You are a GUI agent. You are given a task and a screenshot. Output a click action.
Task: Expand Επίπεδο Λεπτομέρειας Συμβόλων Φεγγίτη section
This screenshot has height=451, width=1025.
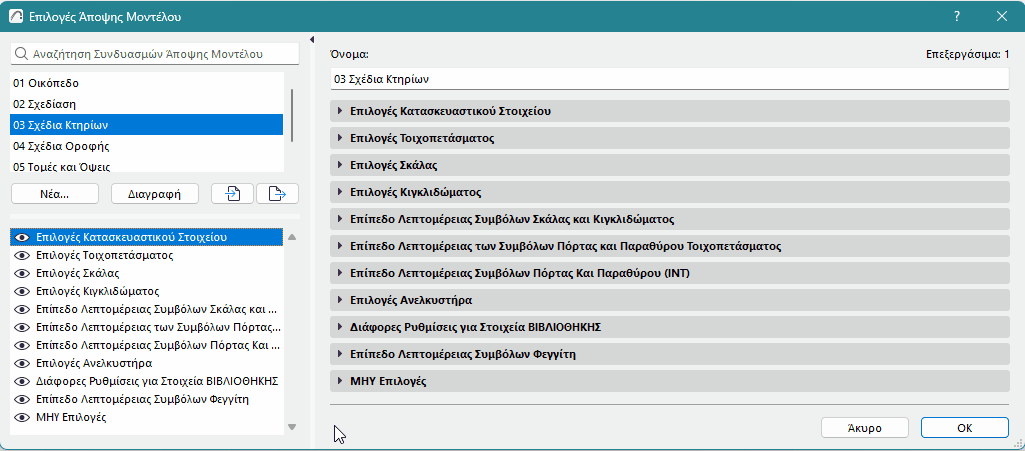click(670, 354)
